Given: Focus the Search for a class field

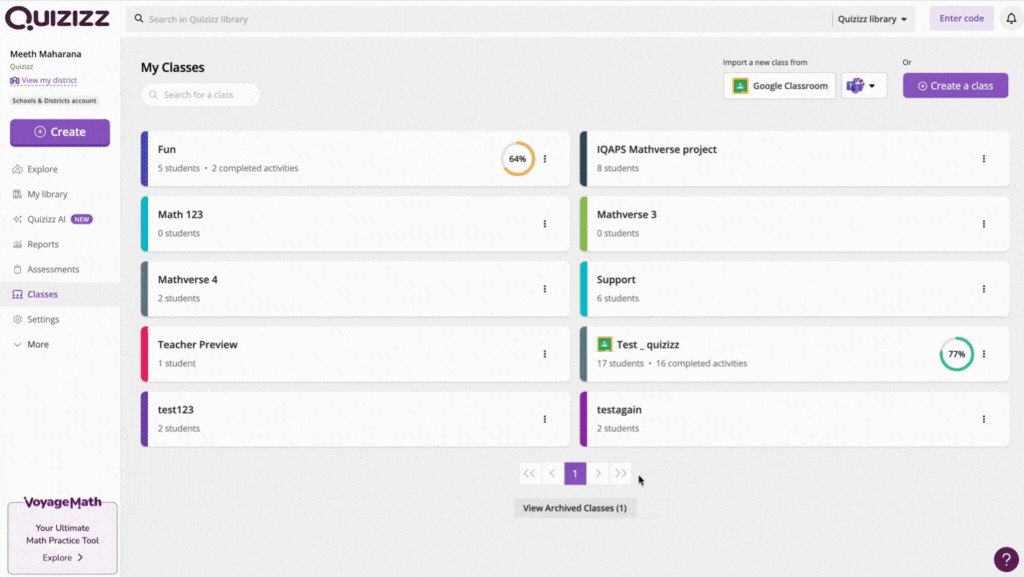Looking at the screenshot, I should click(200, 95).
